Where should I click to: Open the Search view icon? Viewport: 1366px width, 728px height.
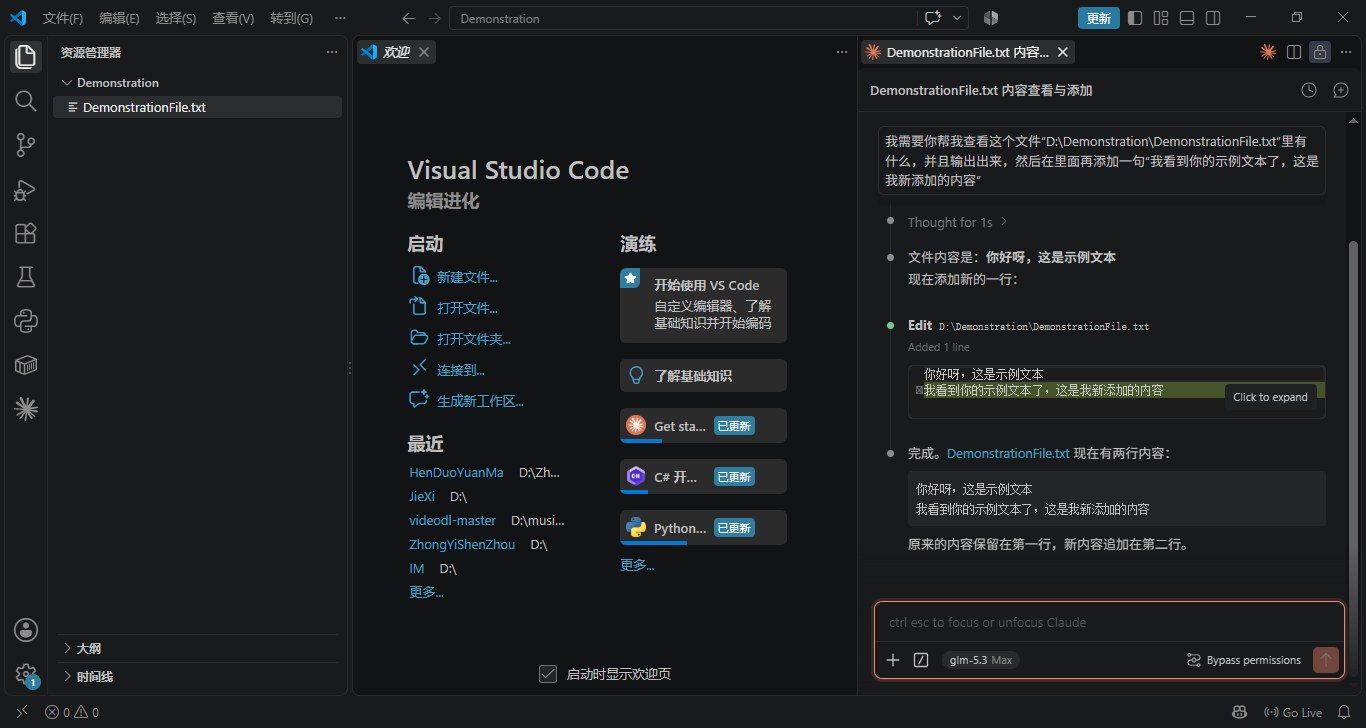pos(26,100)
